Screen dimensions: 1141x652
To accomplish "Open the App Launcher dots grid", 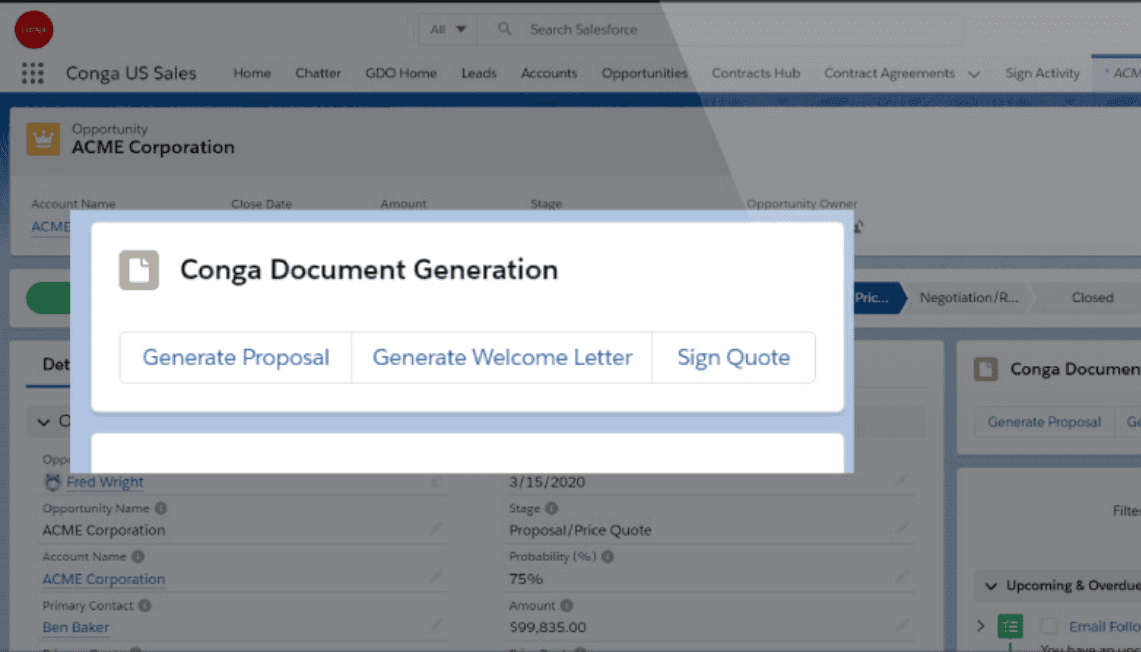I will tap(33, 73).
